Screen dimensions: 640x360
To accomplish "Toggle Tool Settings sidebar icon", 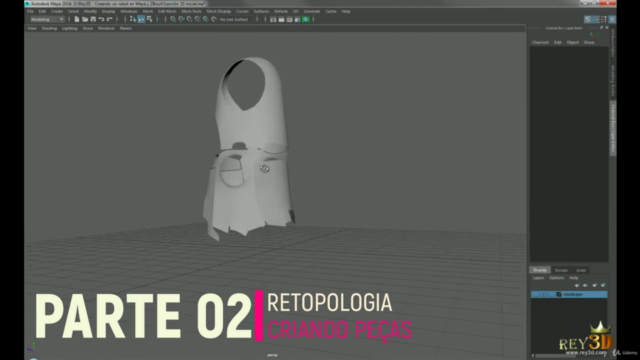I will pyautogui.click(x=604, y=19).
